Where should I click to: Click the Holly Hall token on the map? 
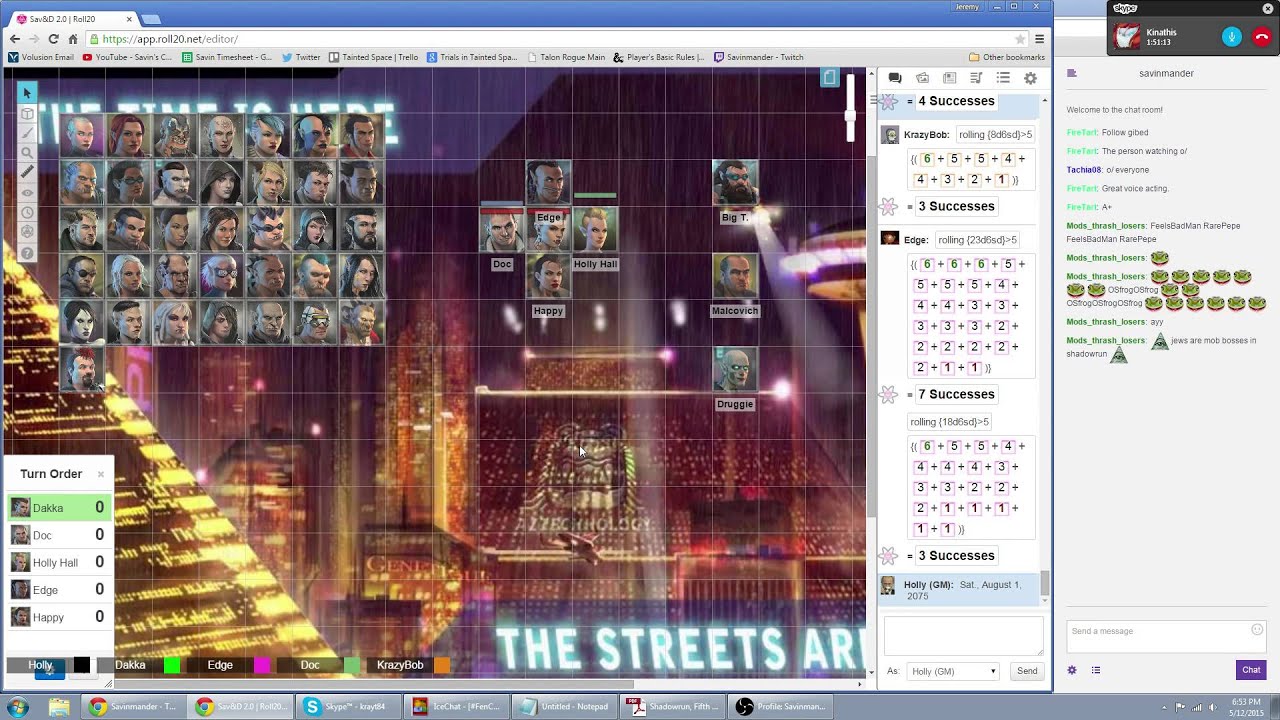click(x=595, y=231)
